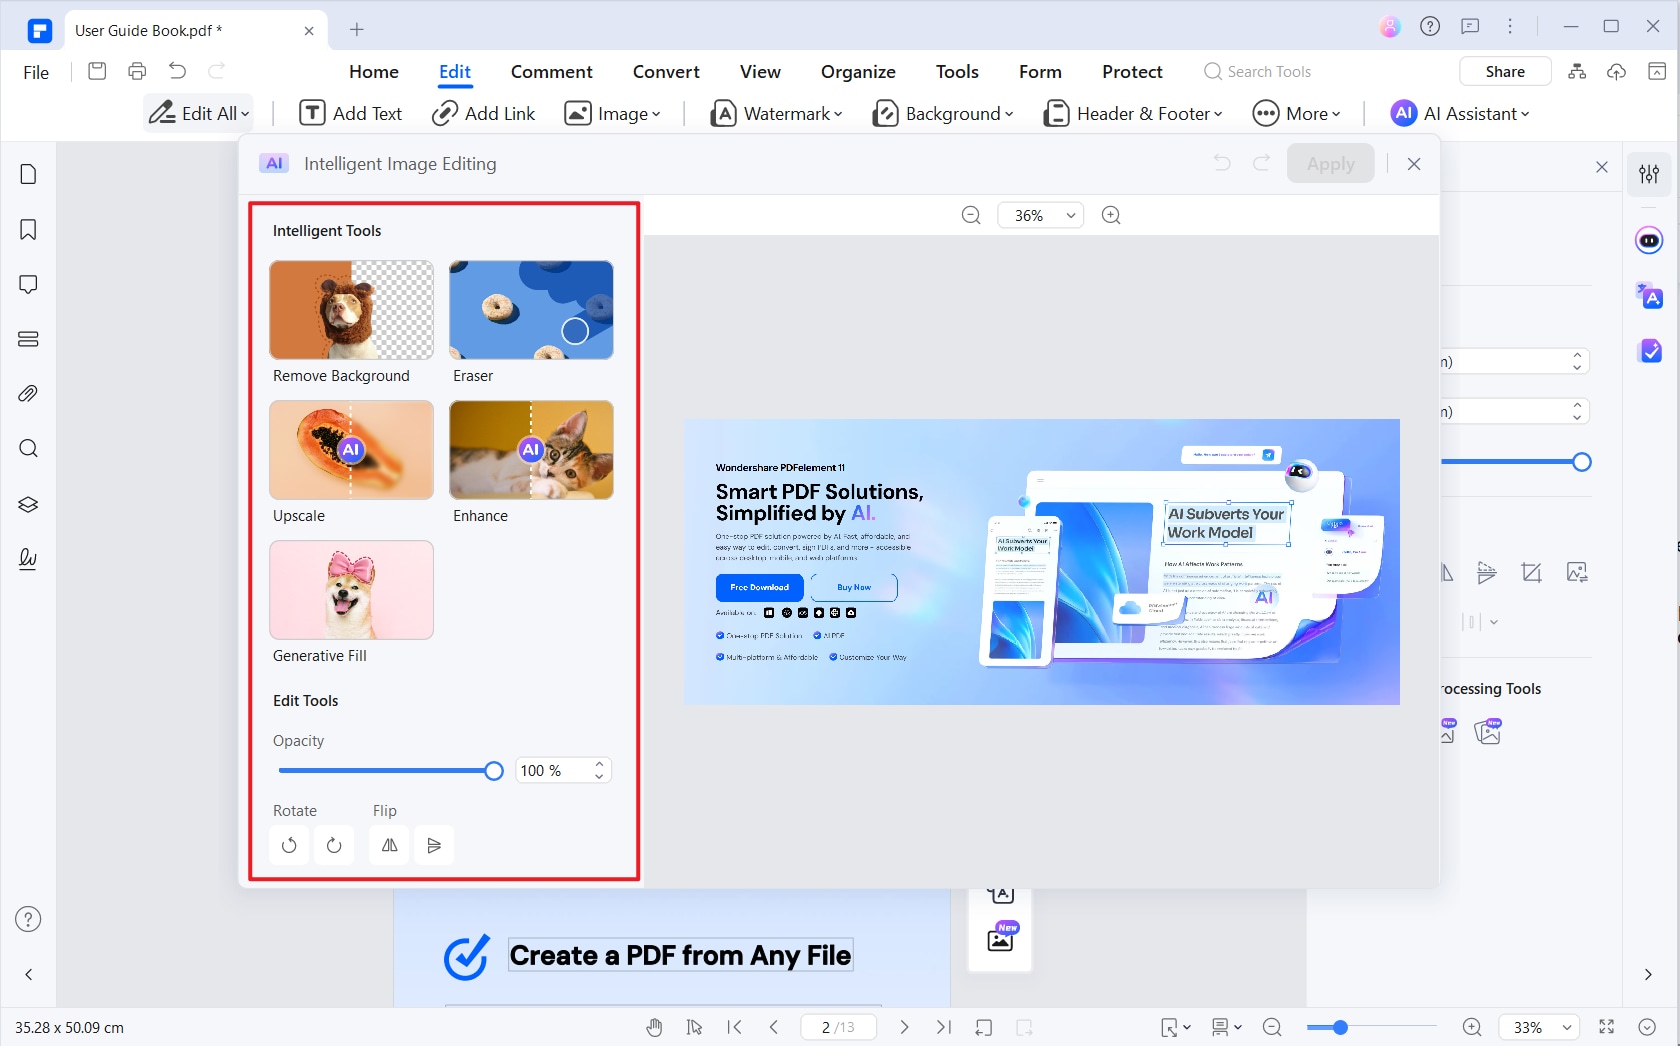Open the Convert tab
1680x1046 pixels.
[x=666, y=72]
